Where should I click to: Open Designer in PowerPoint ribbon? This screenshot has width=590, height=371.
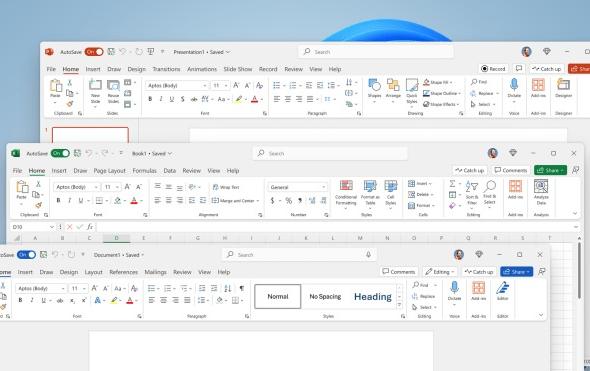pyautogui.click(x=563, y=88)
